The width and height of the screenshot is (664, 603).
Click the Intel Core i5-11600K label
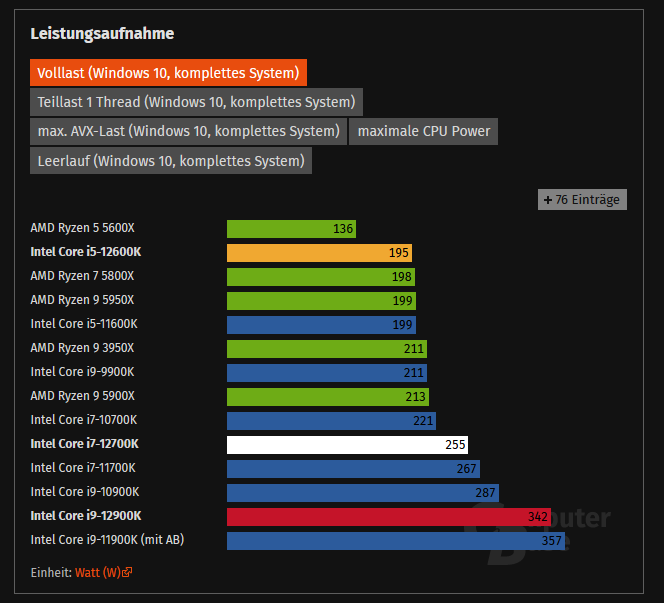click(x=84, y=324)
